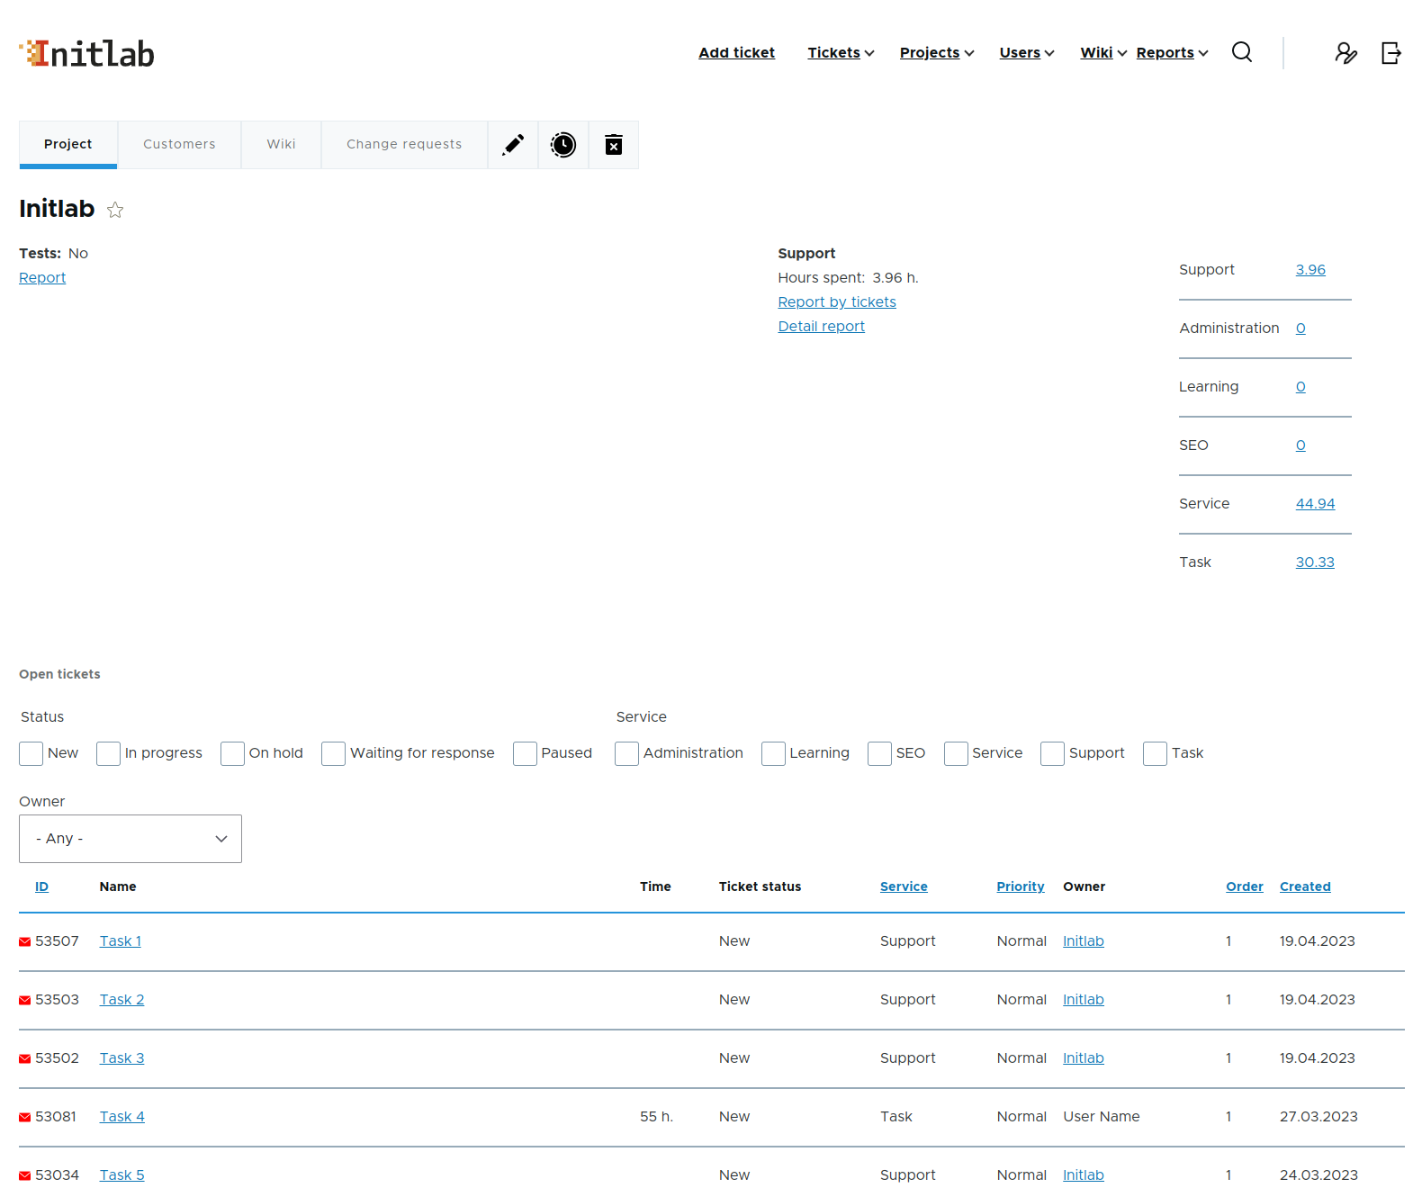Screen dimensions: 1416x1201
Task: Open the 44.94 Service hours link
Action: coord(1315,504)
